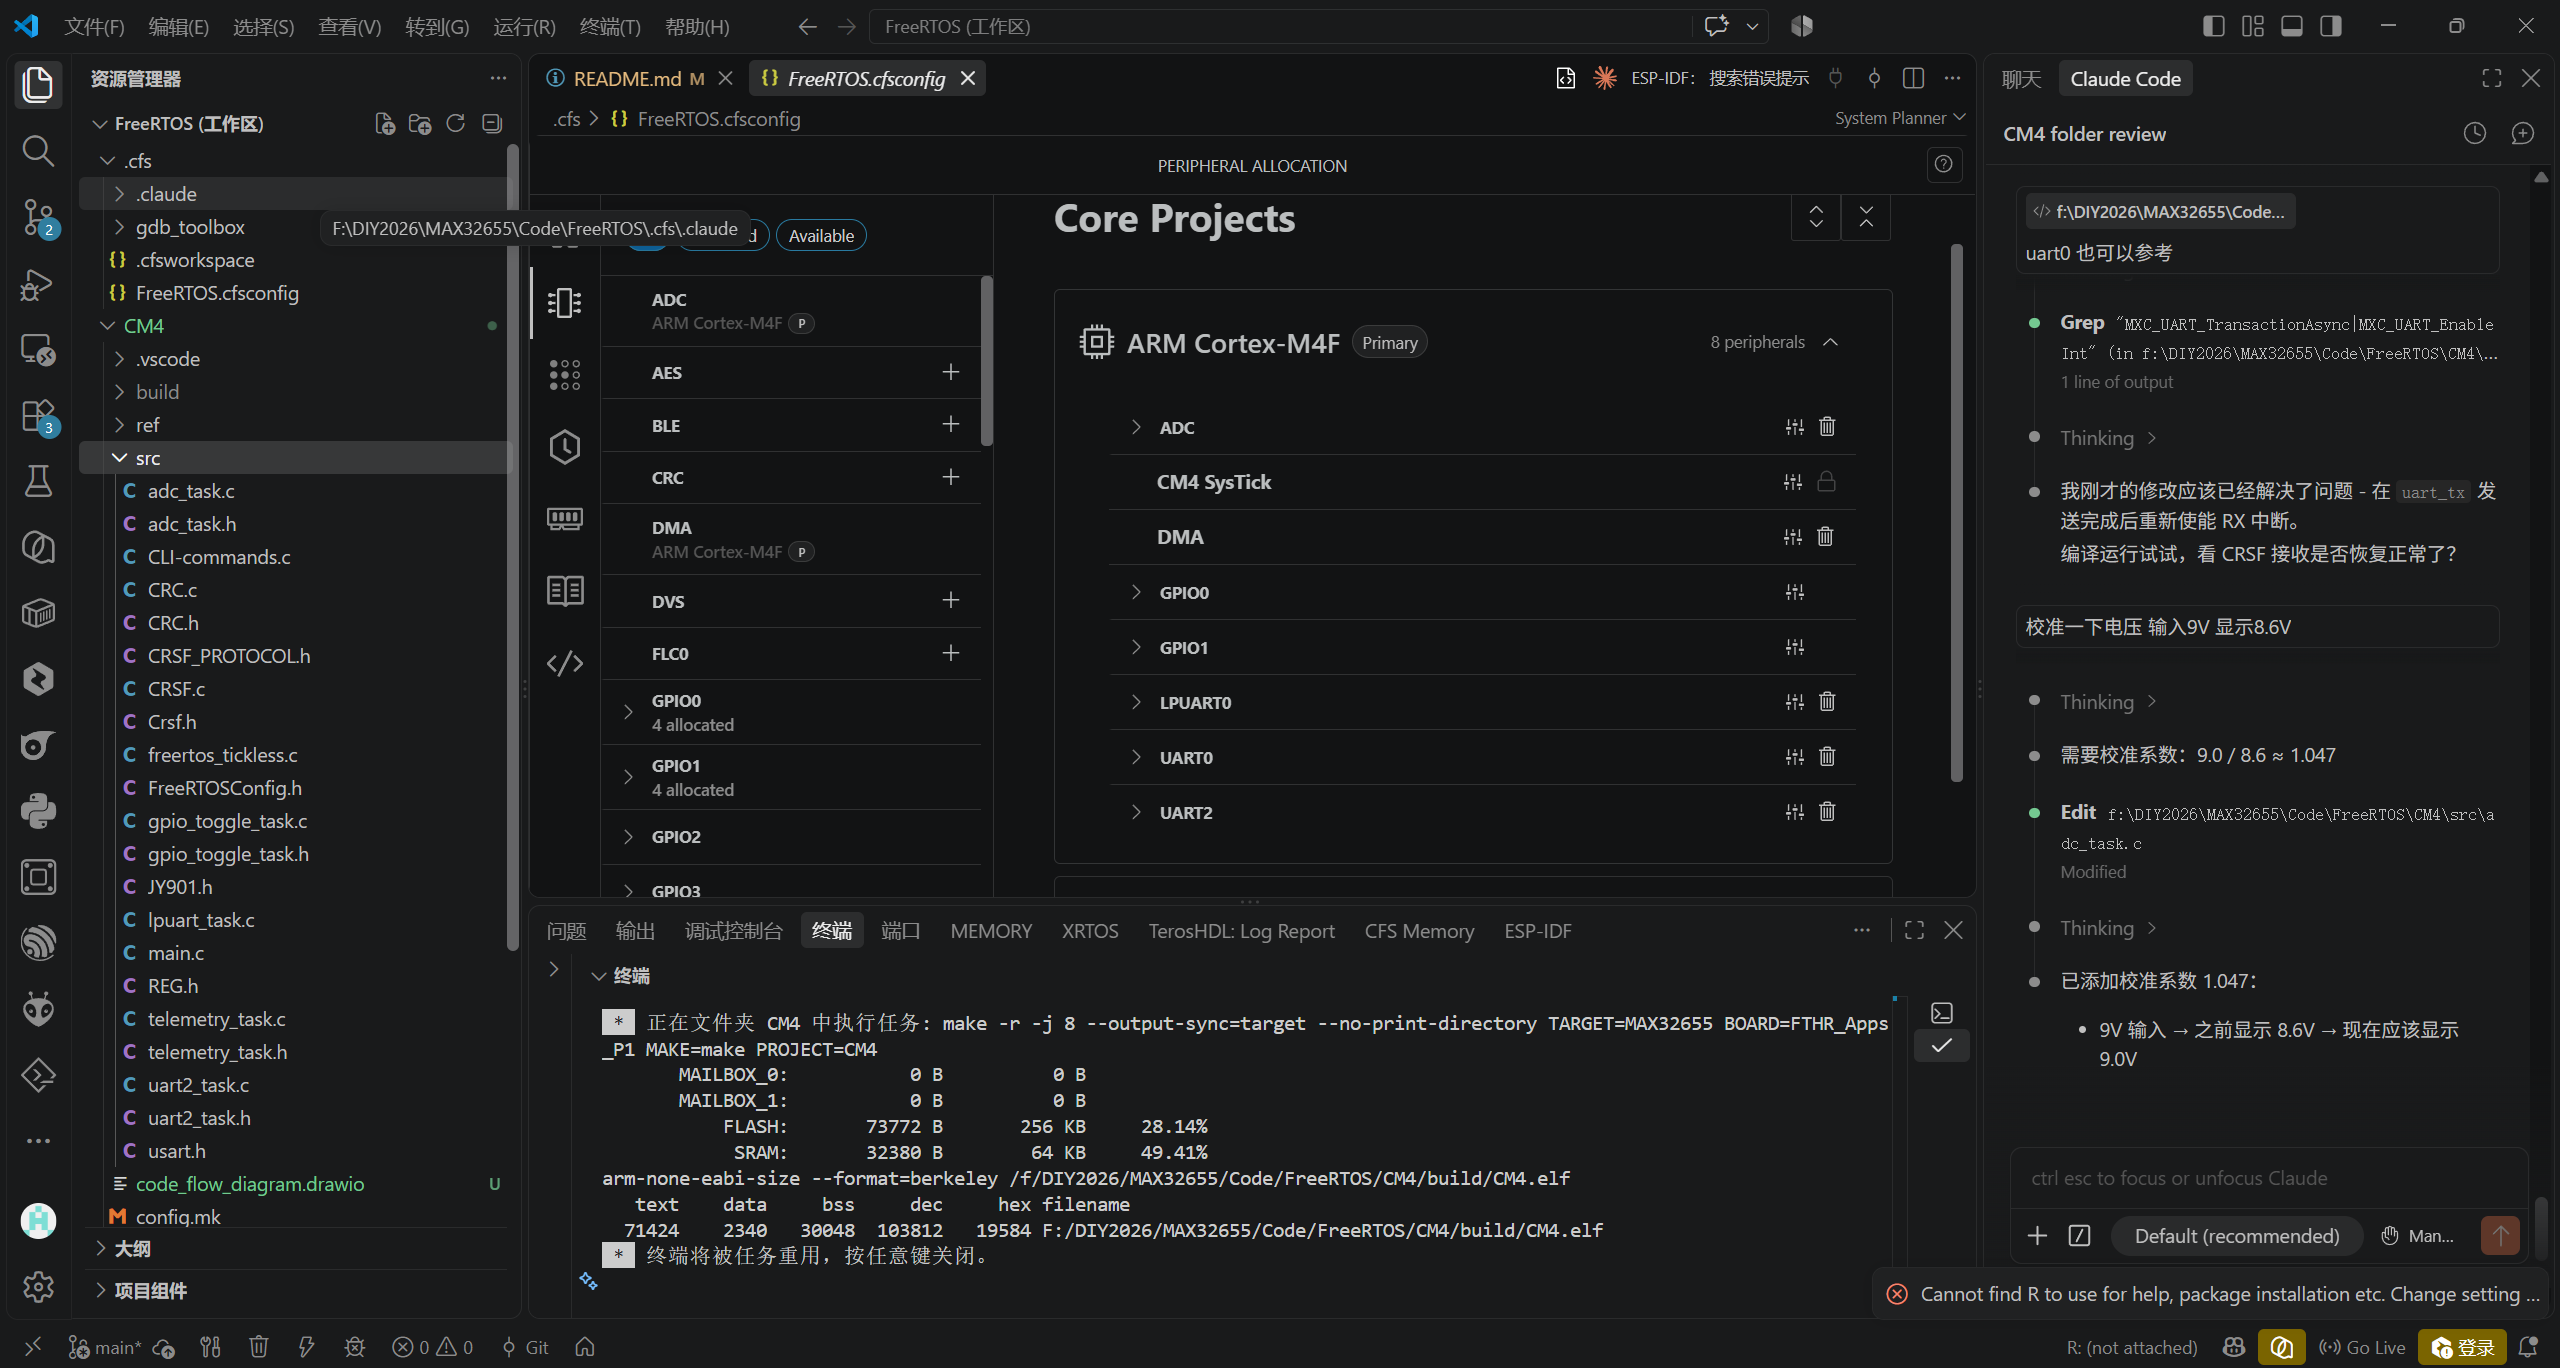Add the BLE peripheral with plus icon
Viewport: 2560px width, 1368px height.
[951, 425]
